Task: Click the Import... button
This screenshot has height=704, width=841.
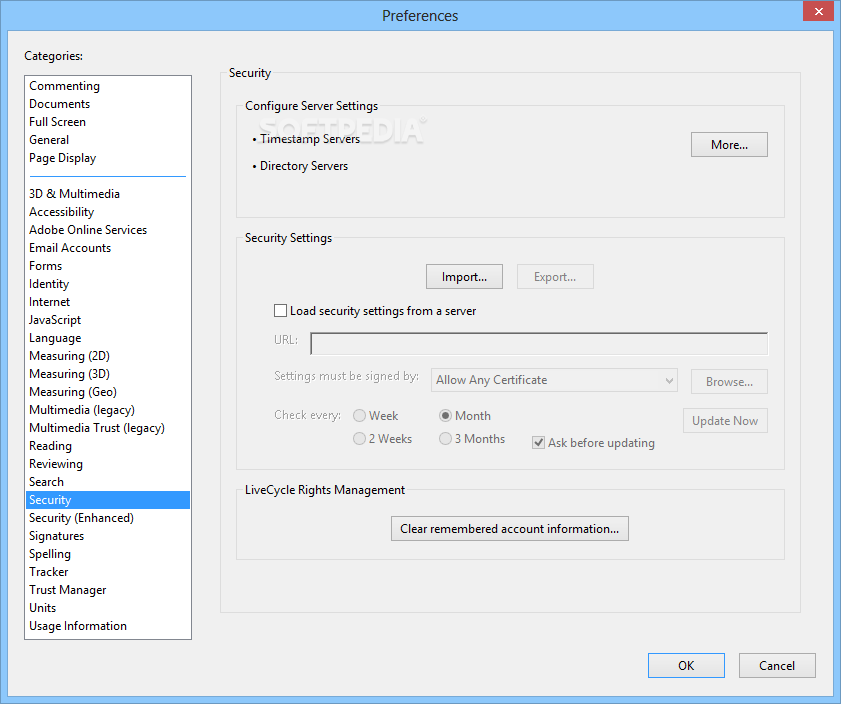Action: point(464,277)
